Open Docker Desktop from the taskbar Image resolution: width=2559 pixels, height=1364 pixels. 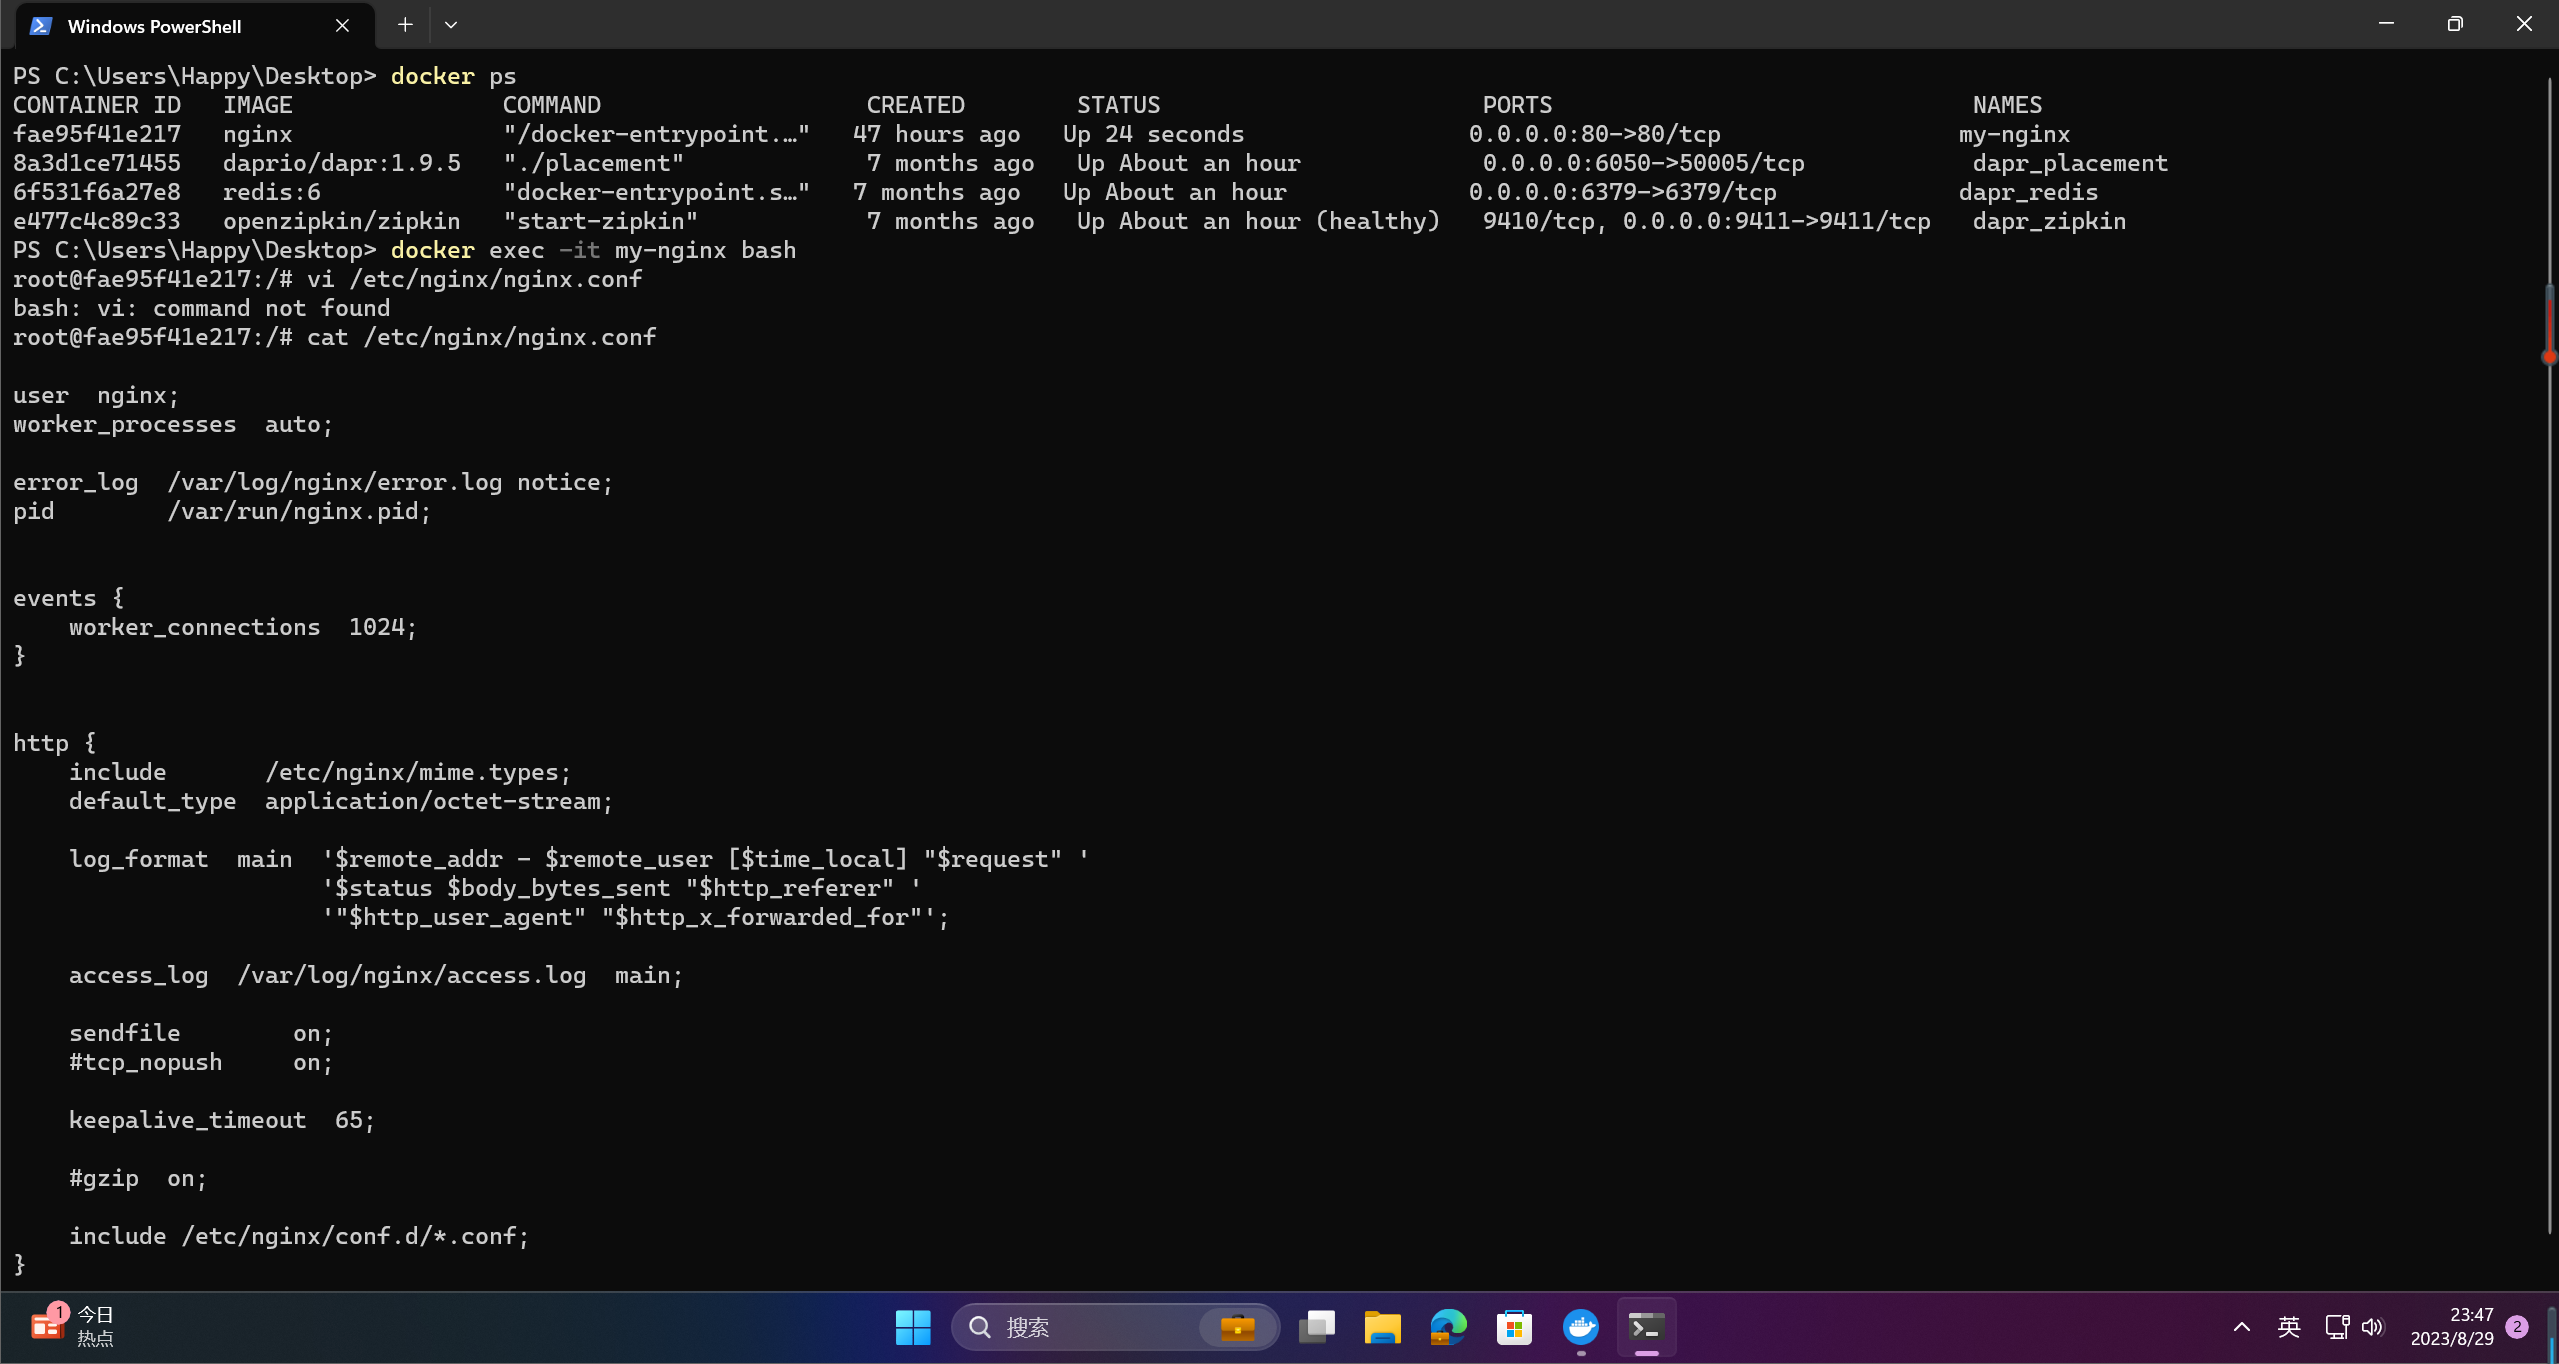click(1580, 1327)
